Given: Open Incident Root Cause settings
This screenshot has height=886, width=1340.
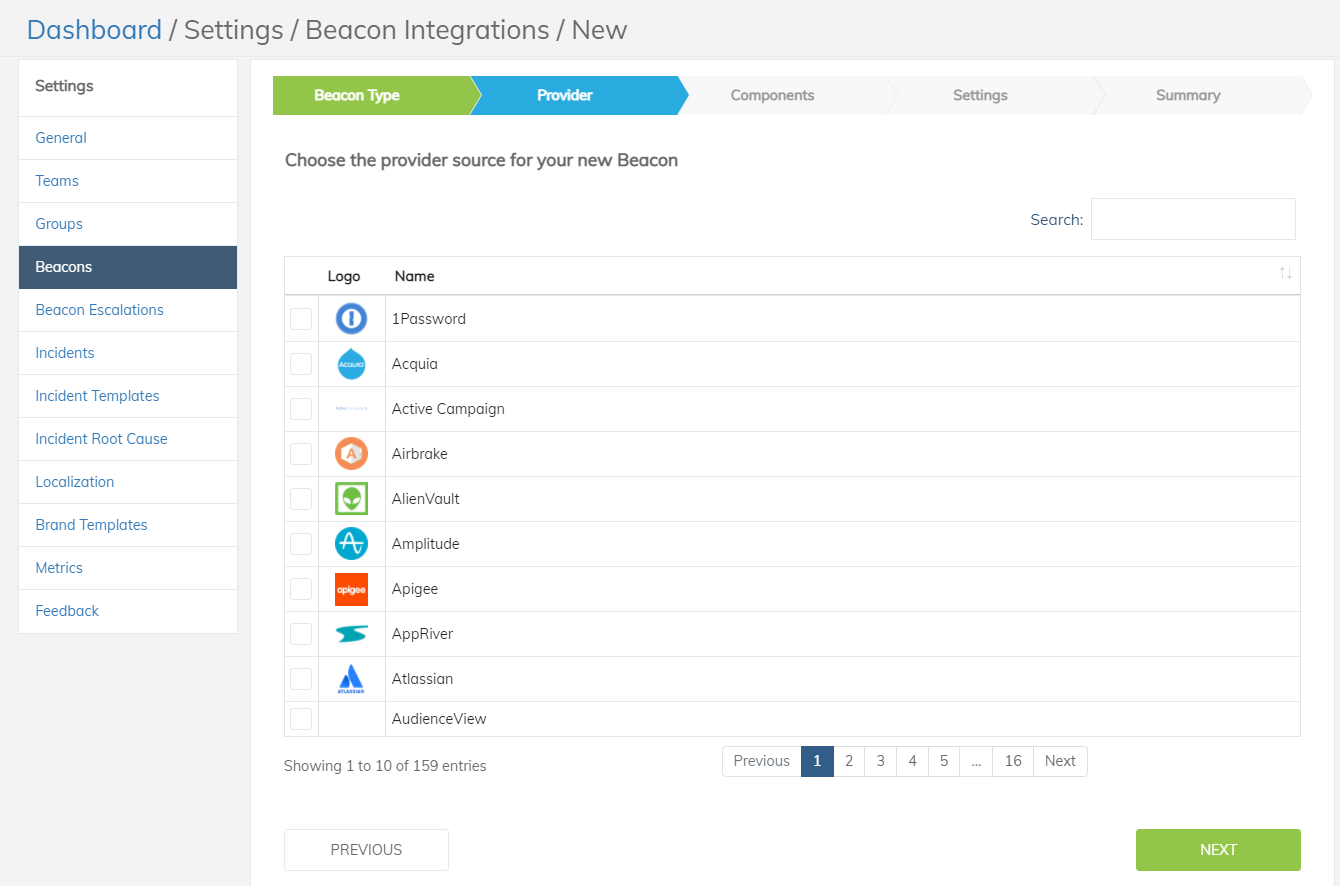Looking at the screenshot, I should pyautogui.click(x=128, y=439).
